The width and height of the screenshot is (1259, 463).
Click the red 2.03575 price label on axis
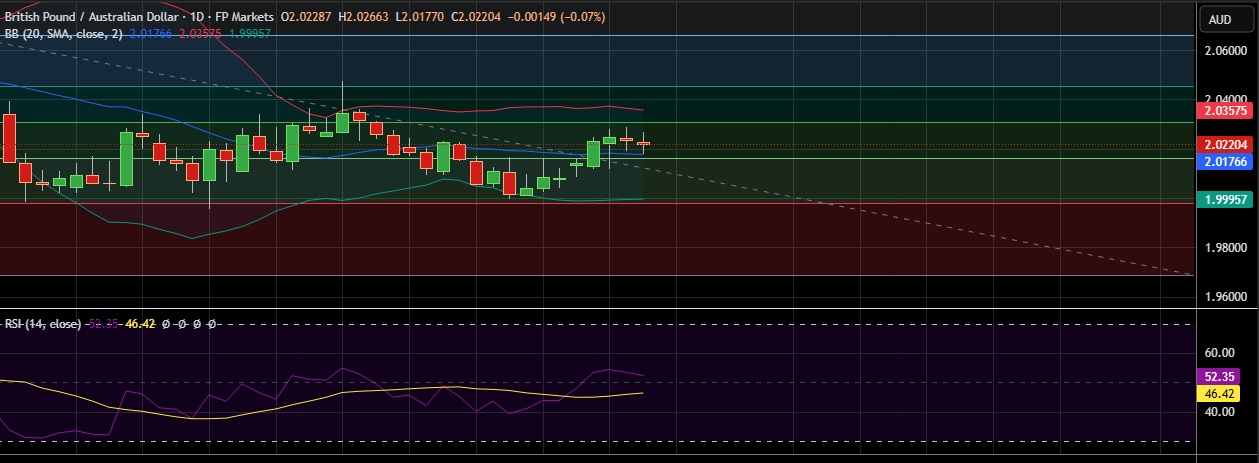point(1225,111)
